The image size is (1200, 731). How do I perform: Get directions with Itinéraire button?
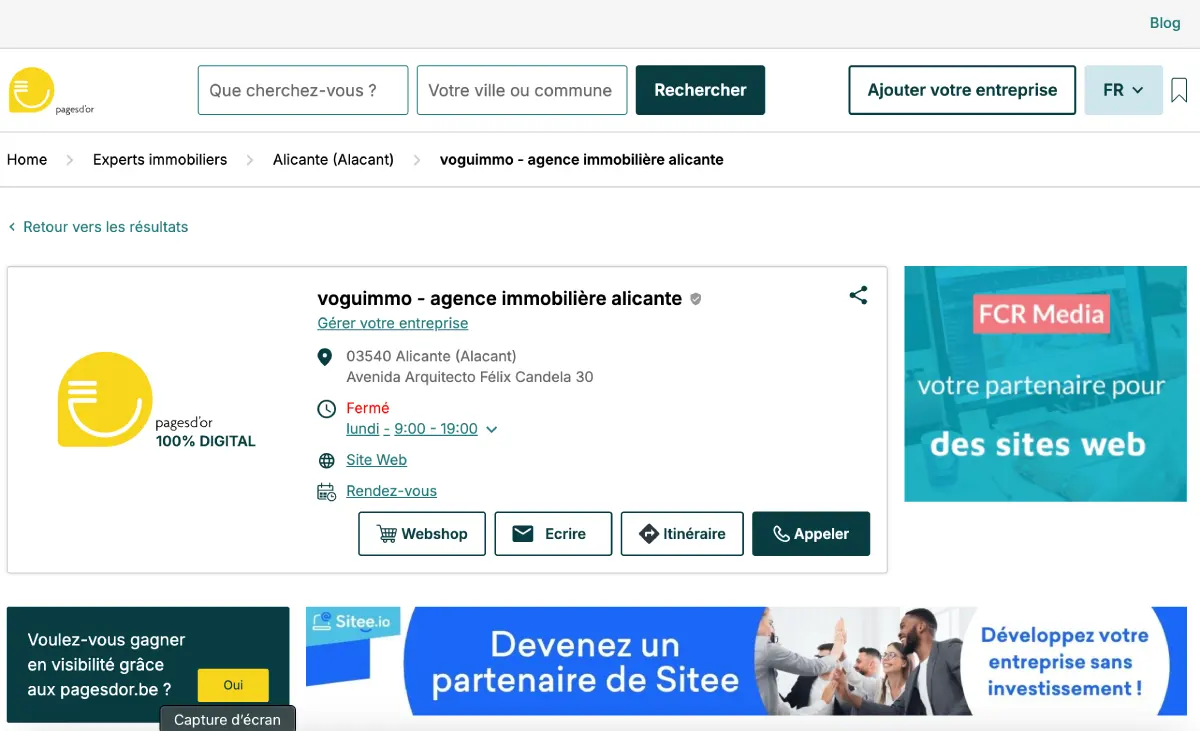(682, 534)
